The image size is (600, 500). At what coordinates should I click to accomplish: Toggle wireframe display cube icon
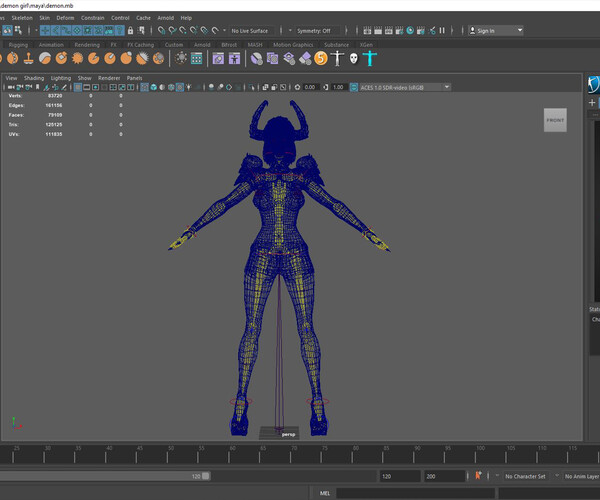click(145, 87)
